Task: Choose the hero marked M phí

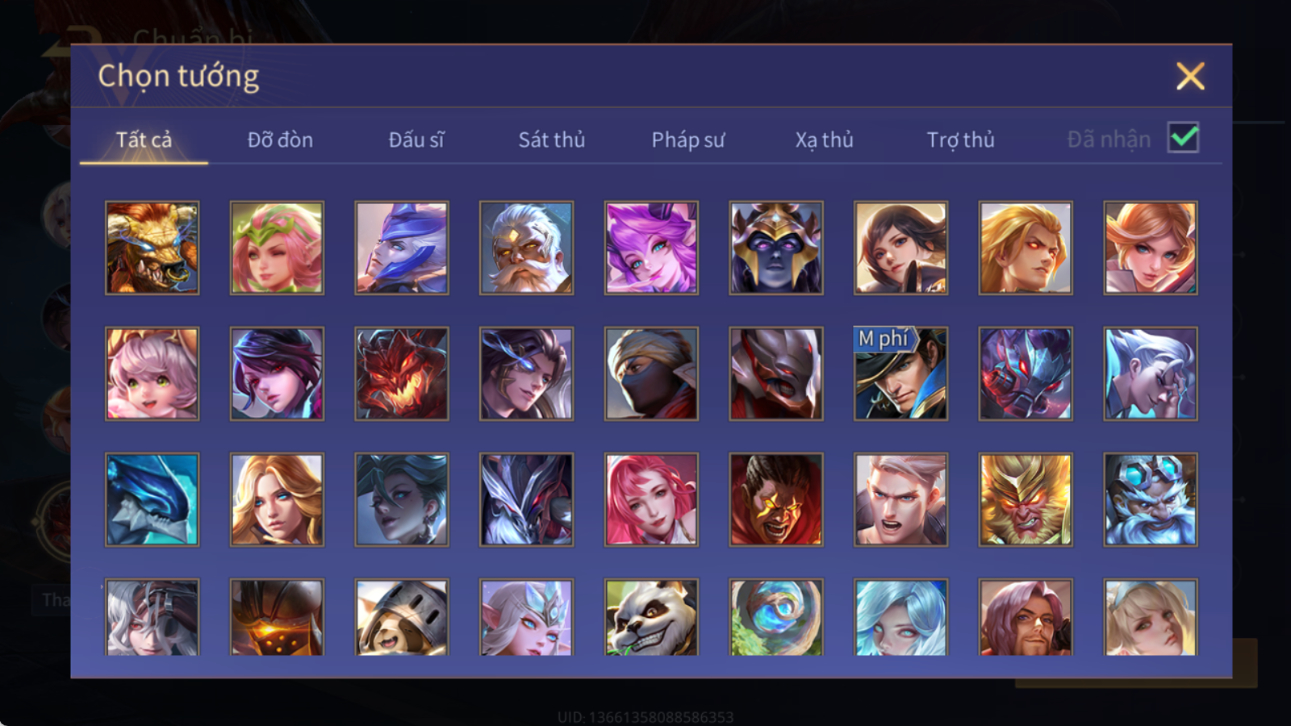Action: pos(901,374)
